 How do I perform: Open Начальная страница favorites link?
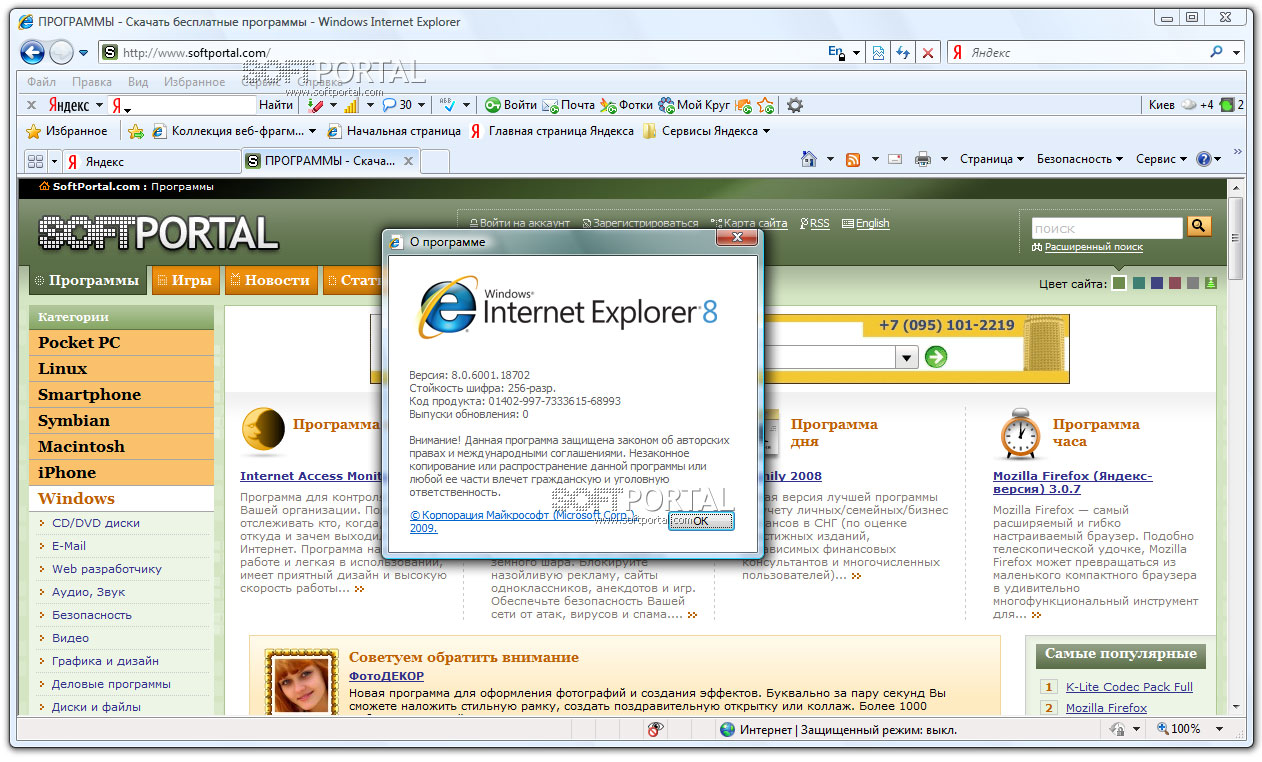tap(394, 131)
